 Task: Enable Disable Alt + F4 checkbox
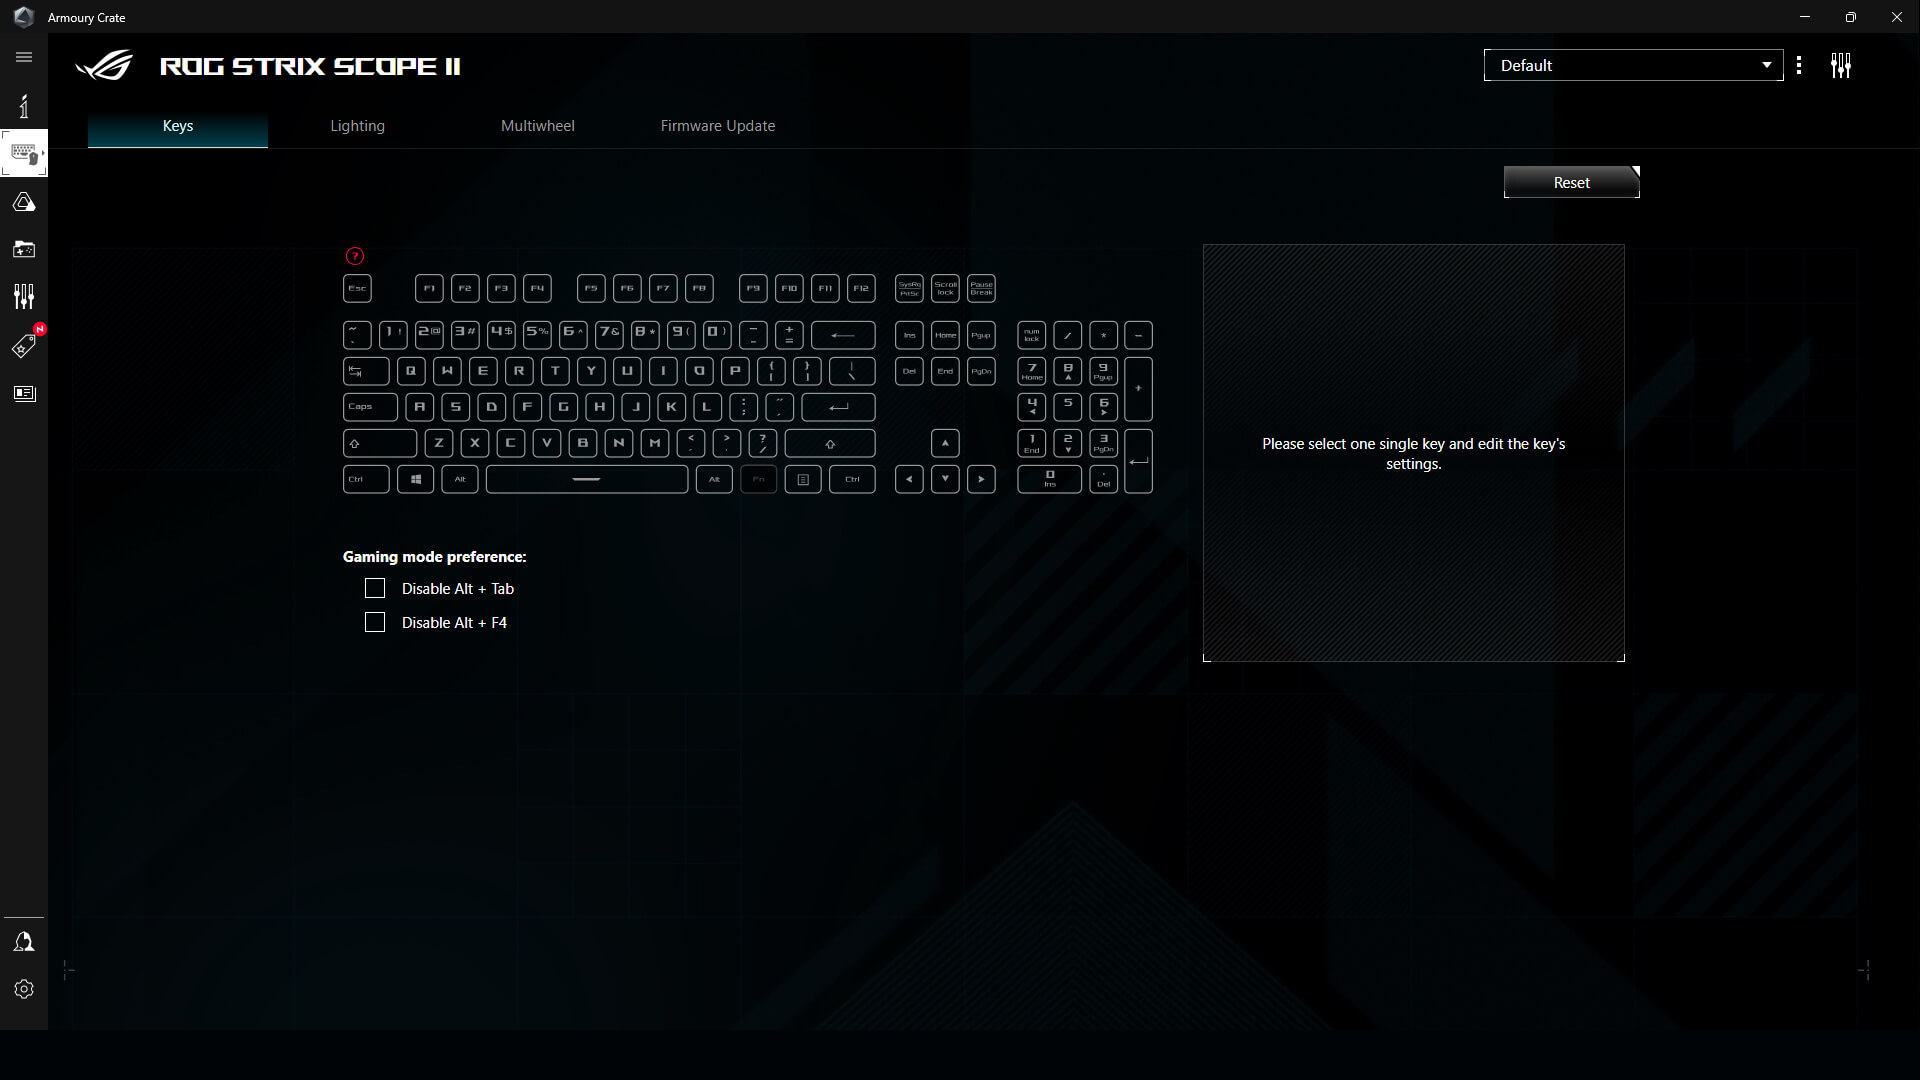(375, 622)
